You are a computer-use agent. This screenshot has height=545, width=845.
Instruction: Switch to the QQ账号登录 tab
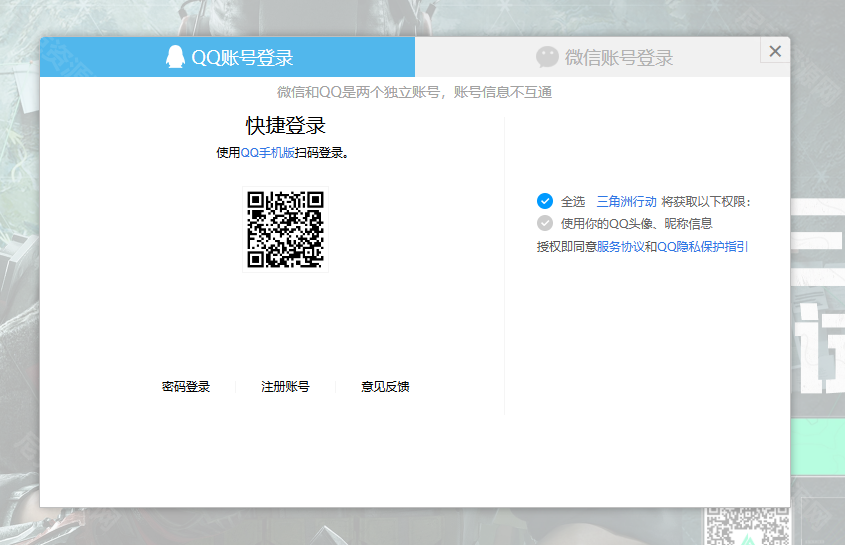(227, 57)
